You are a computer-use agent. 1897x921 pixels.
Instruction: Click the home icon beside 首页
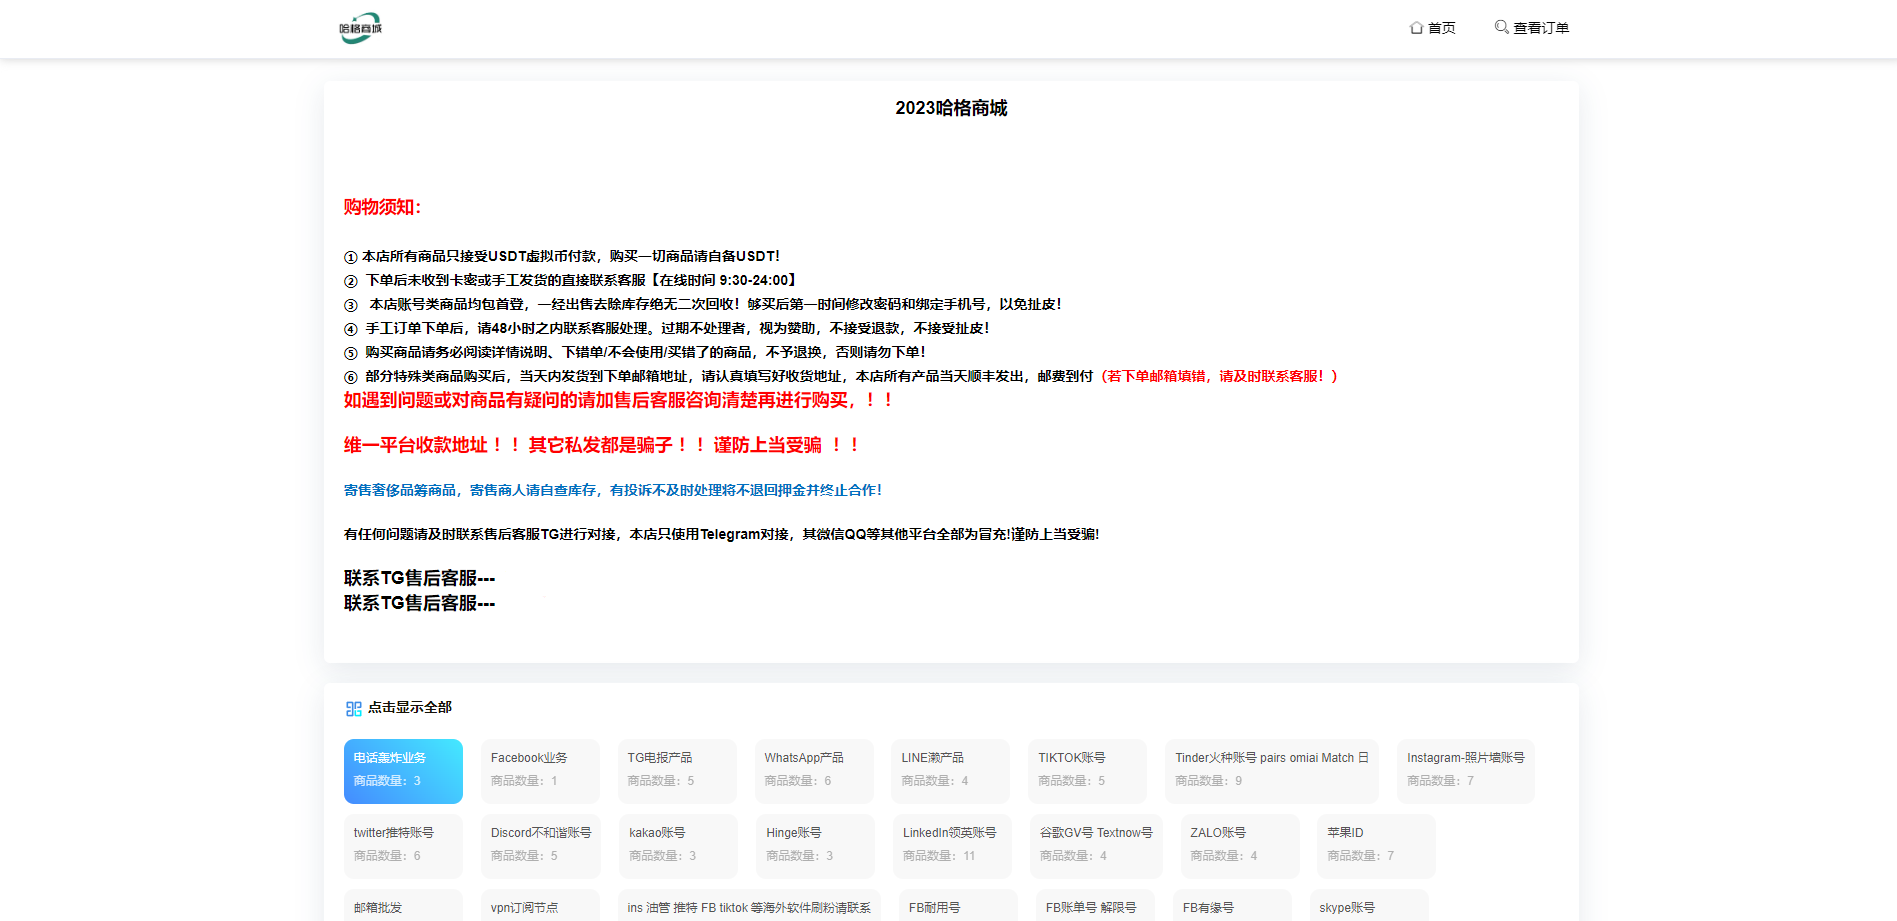pyautogui.click(x=1416, y=28)
